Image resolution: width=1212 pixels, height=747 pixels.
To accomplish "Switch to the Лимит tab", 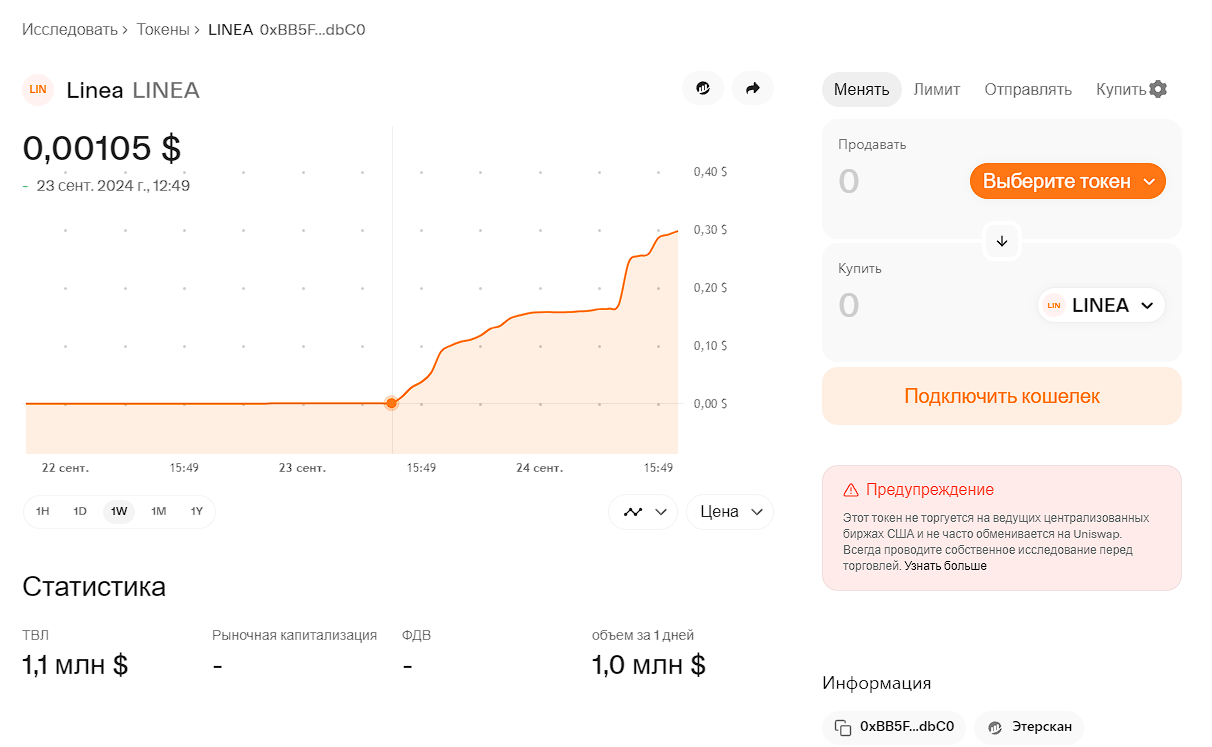I will (x=937, y=88).
